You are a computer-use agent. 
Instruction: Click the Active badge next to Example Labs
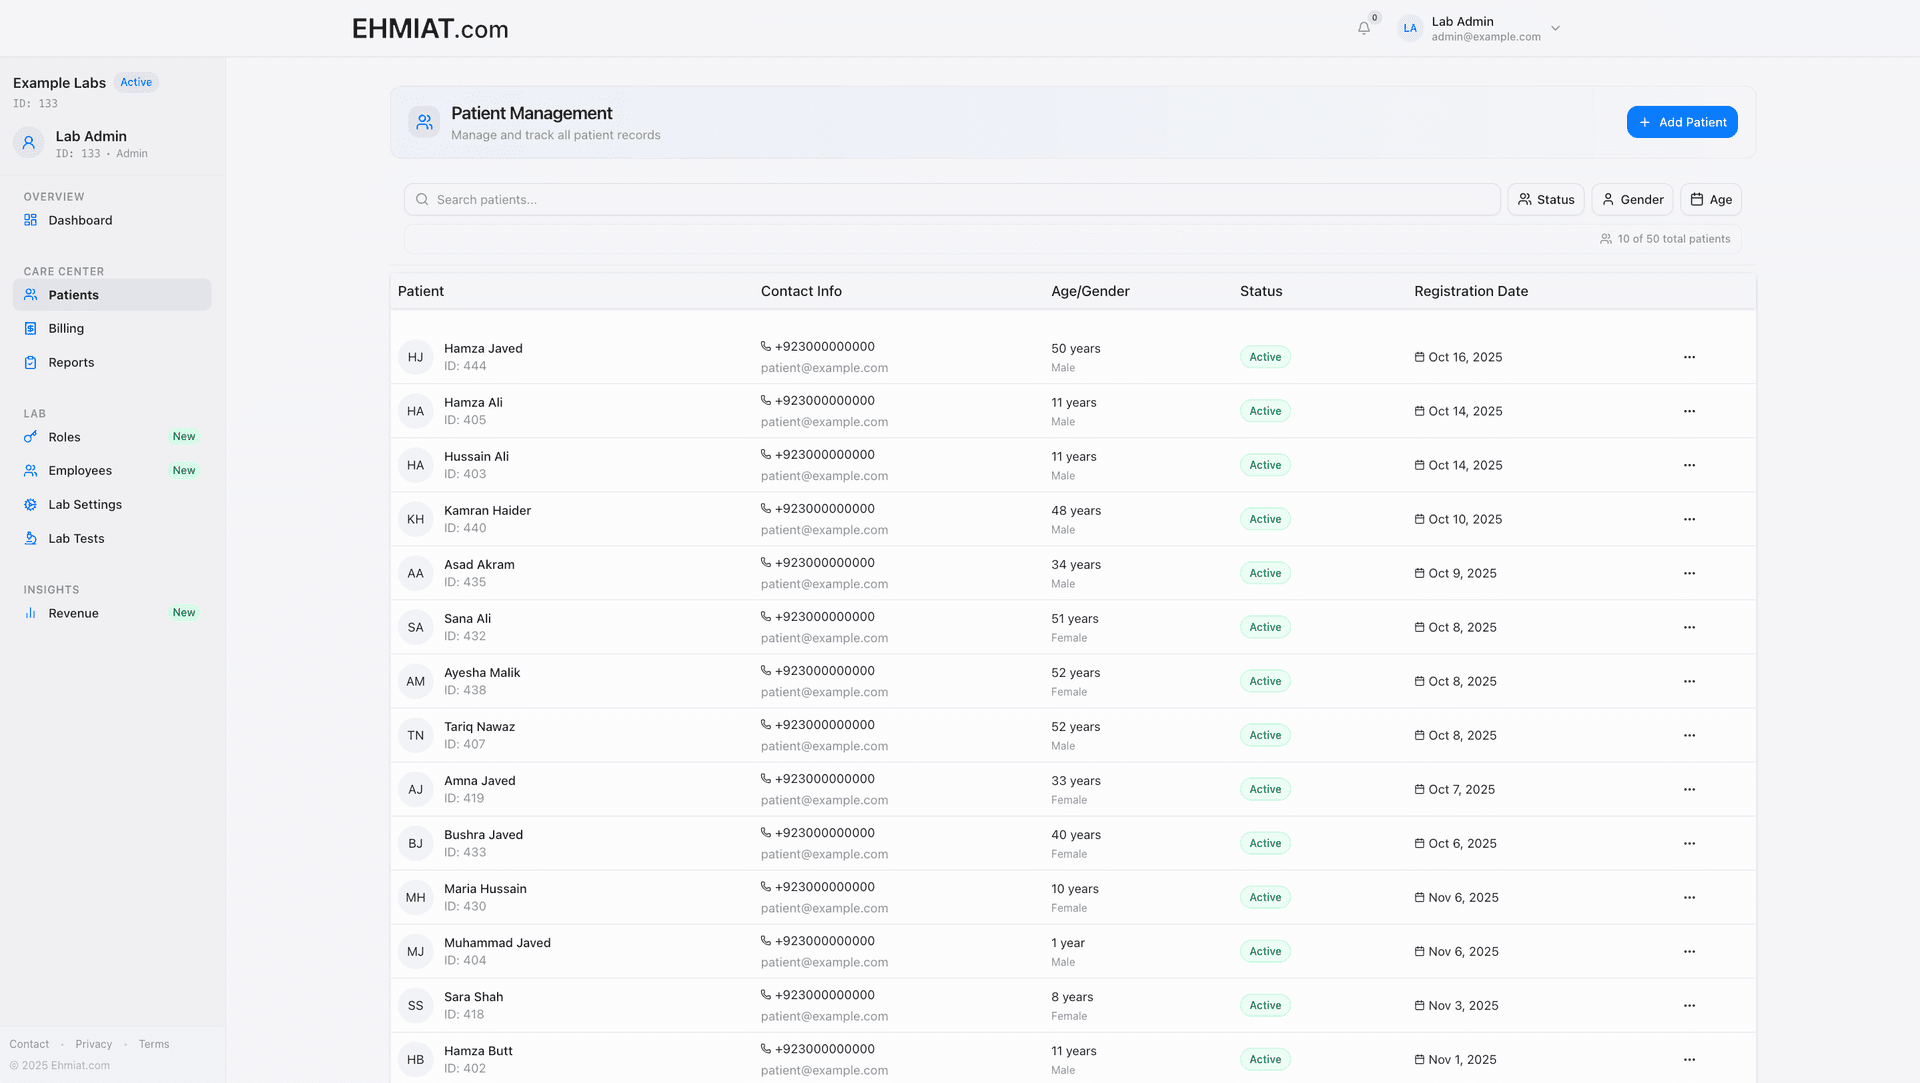coord(136,82)
